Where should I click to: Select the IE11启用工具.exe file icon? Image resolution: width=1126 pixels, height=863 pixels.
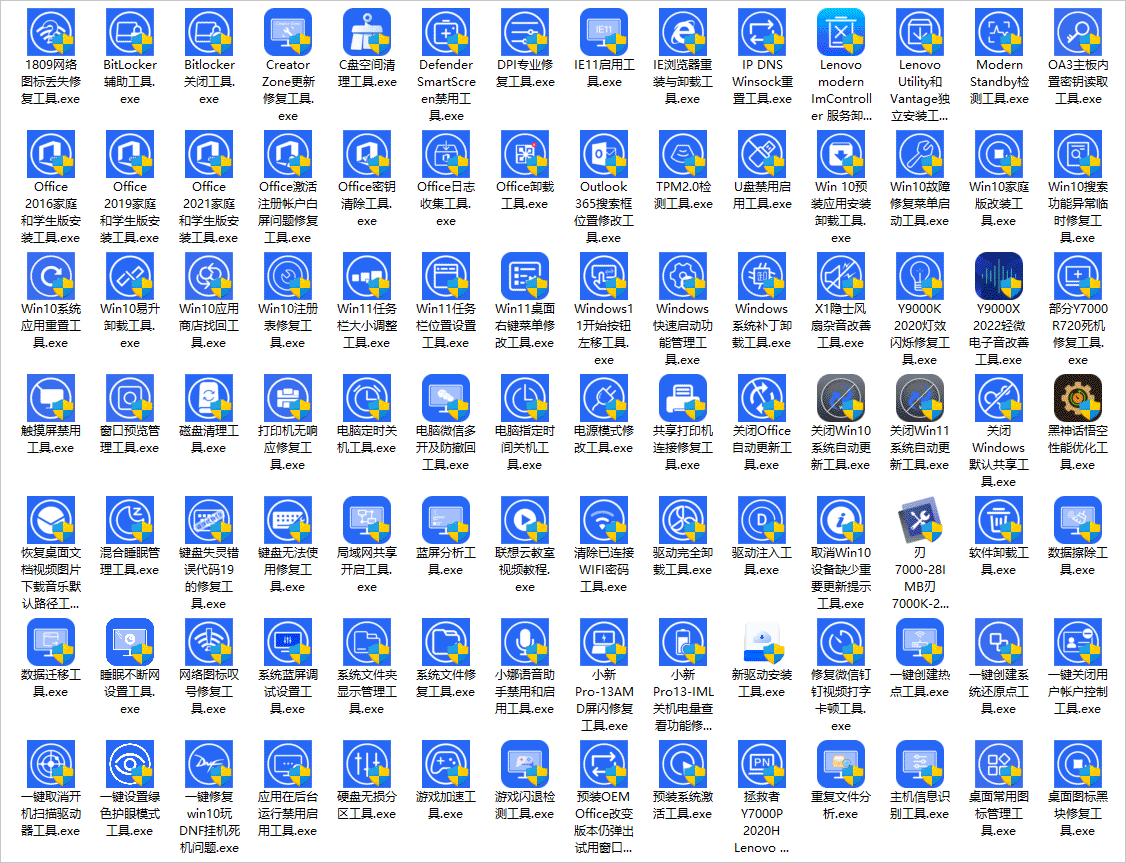point(604,33)
